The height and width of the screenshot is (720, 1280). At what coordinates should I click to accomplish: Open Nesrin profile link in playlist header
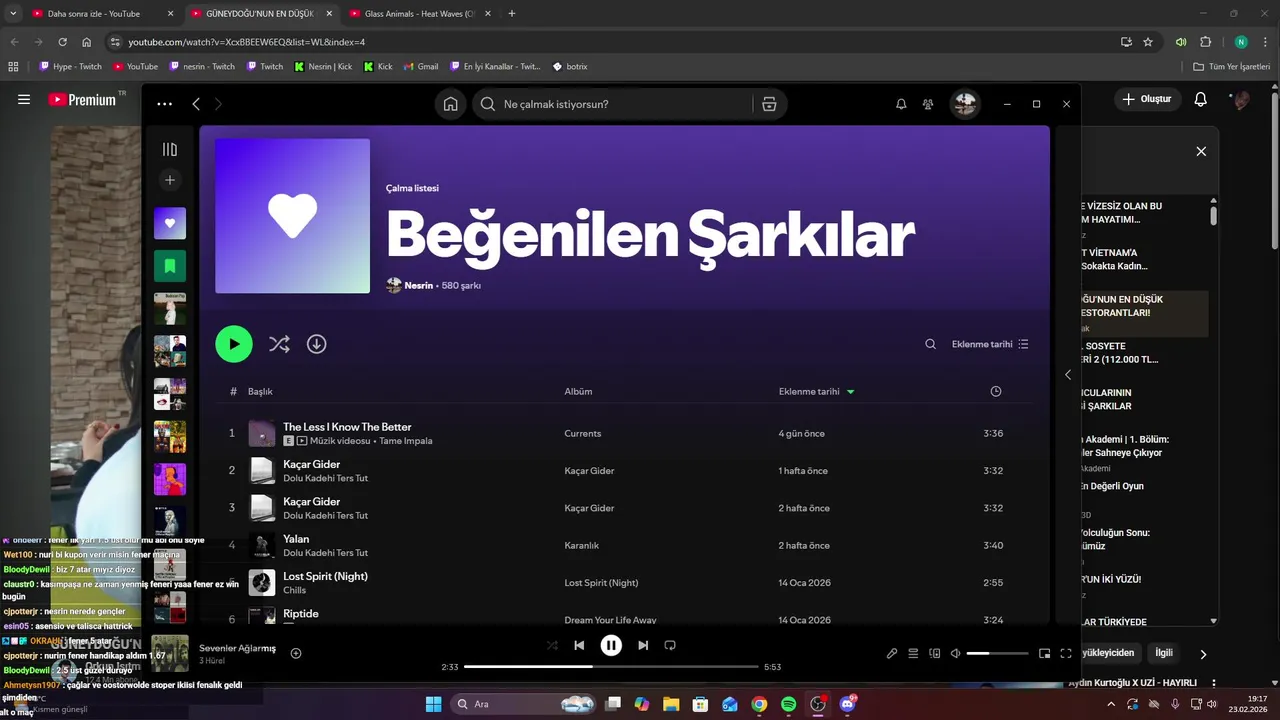click(418, 285)
